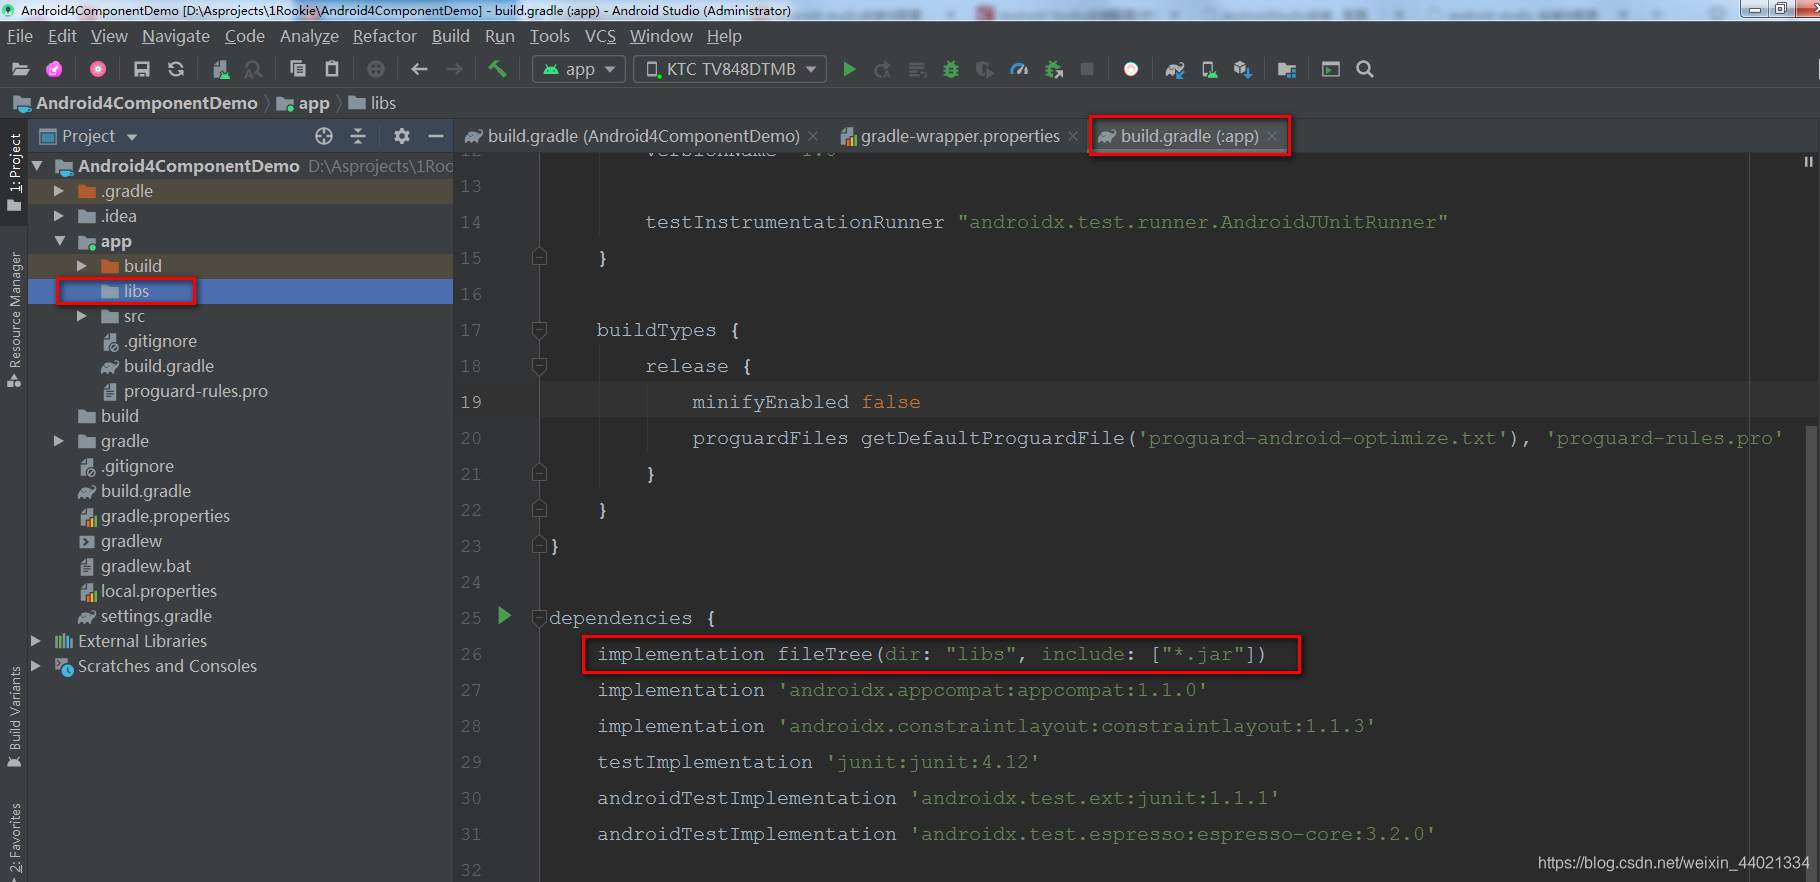Select settings.gradle file
The height and width of the screenshot is (882, 1820).
click(156, 616)
